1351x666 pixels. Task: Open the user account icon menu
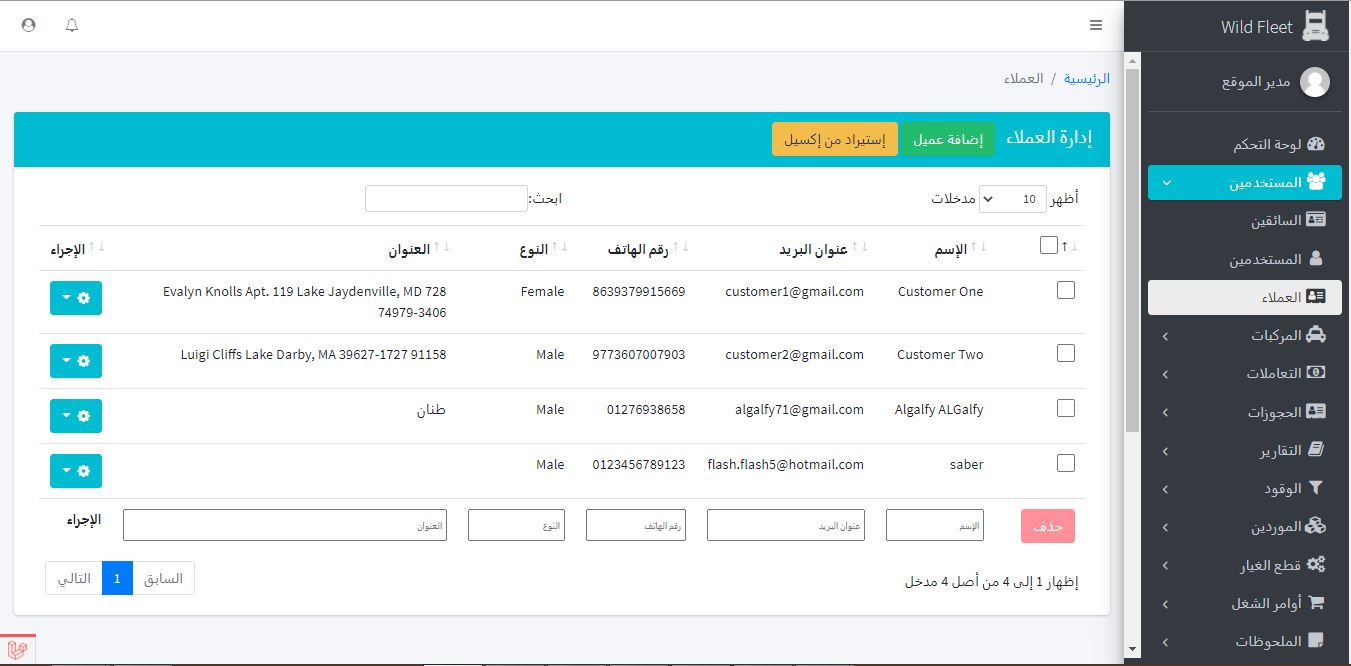[x=28, y=25]
